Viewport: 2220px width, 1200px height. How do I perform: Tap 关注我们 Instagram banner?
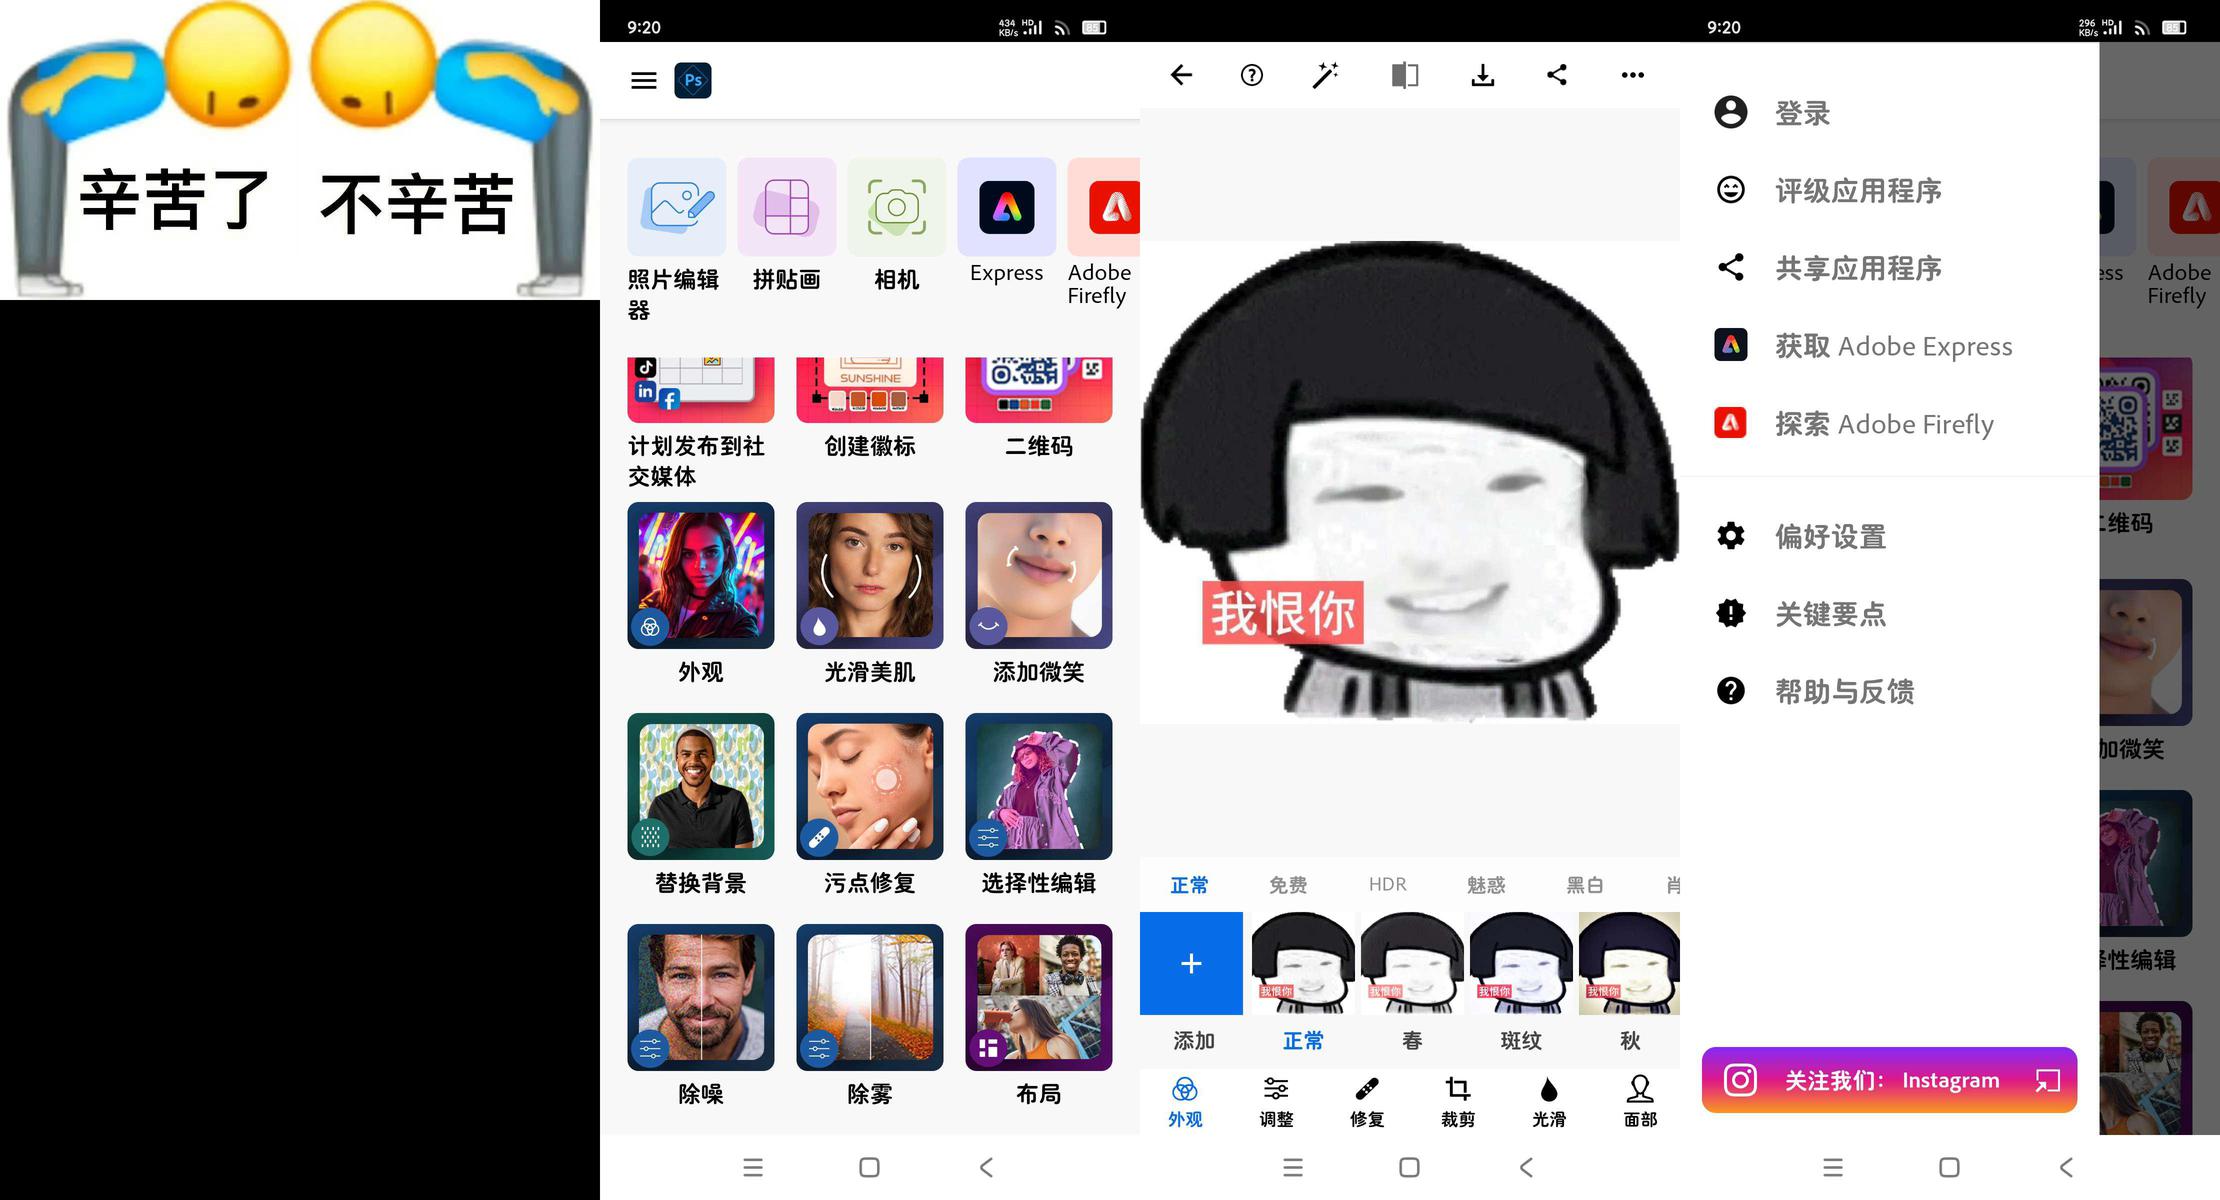click(1889, 1080)
